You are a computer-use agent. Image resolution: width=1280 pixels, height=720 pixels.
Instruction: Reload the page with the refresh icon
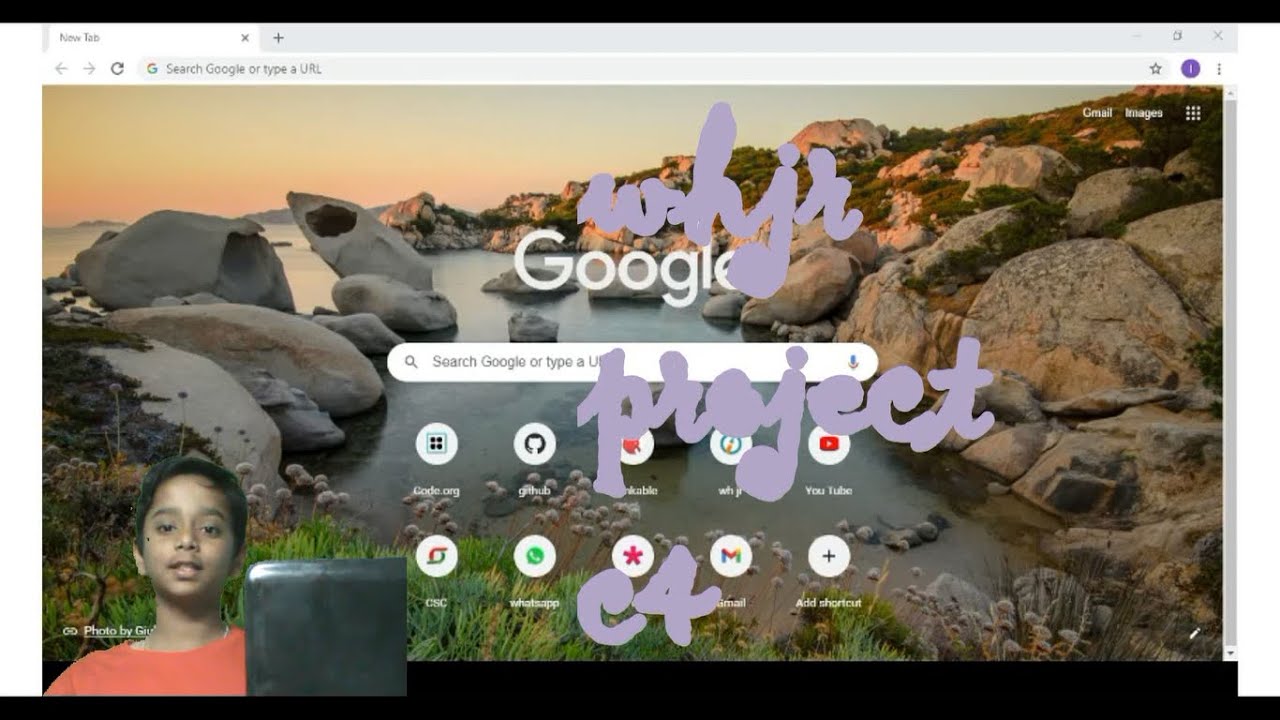[117, 69]
